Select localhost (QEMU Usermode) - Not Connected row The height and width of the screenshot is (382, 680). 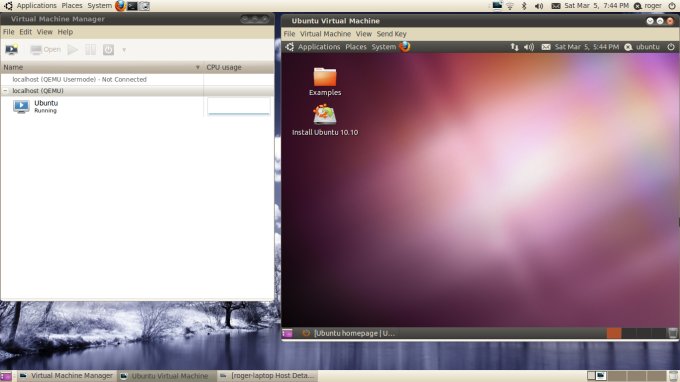[137, 79]
